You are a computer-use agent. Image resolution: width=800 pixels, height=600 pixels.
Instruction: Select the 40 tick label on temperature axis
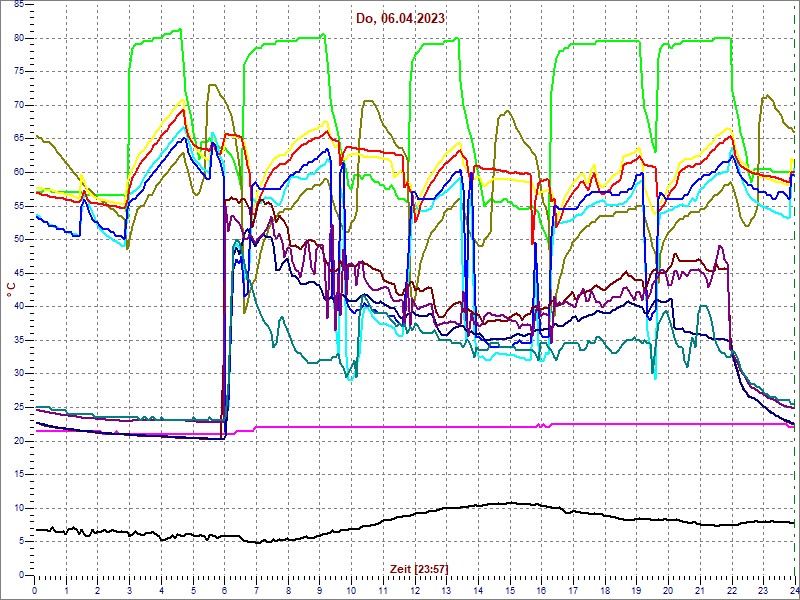pos(18,307)
